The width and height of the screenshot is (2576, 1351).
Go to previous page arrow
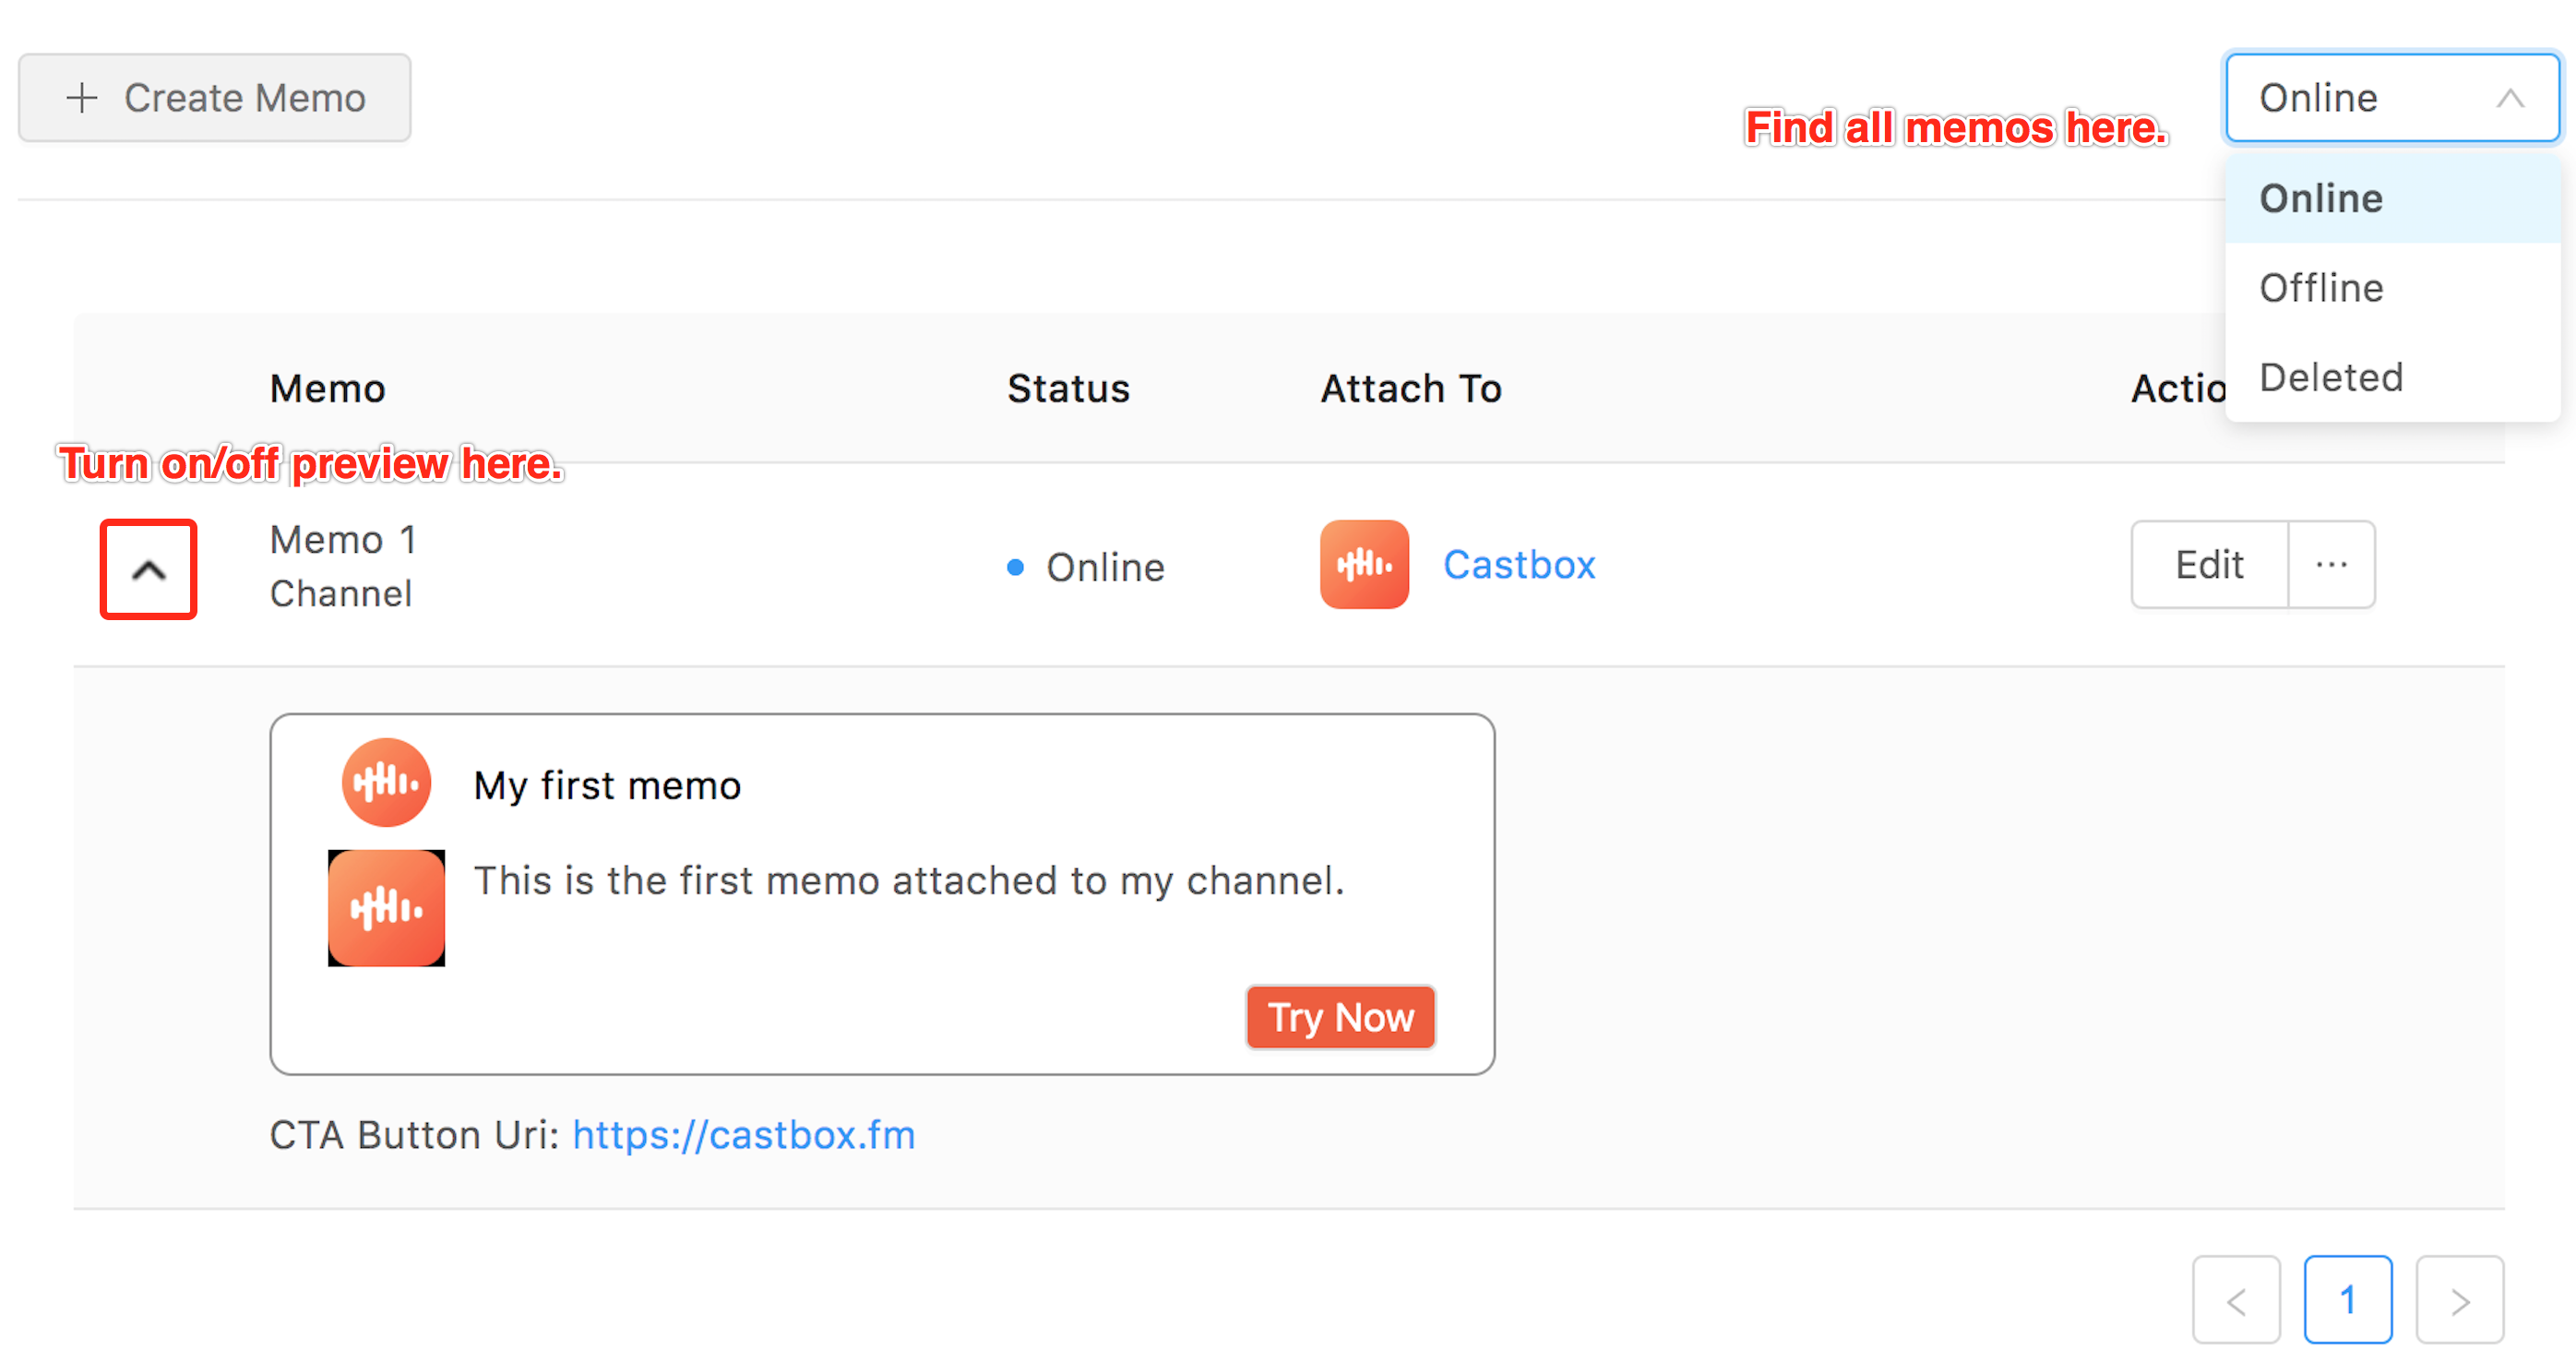2236,1300
